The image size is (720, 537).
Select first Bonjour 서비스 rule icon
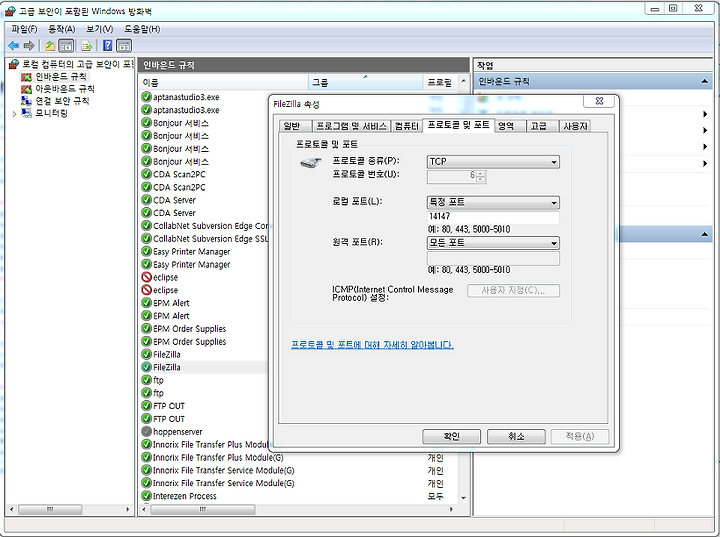tap(146, 123)
